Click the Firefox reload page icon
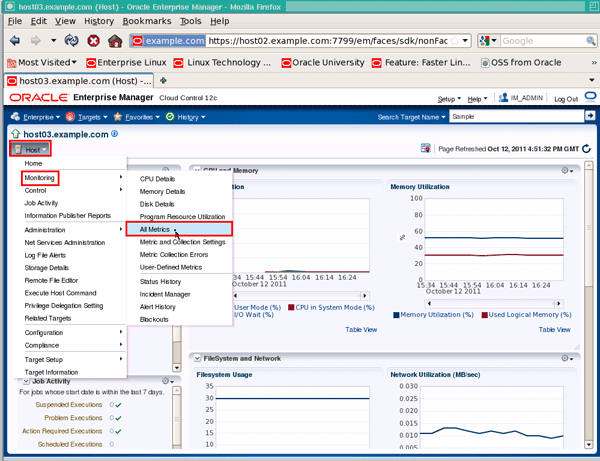This screenshot has height=461, width=600. point(72,41)
